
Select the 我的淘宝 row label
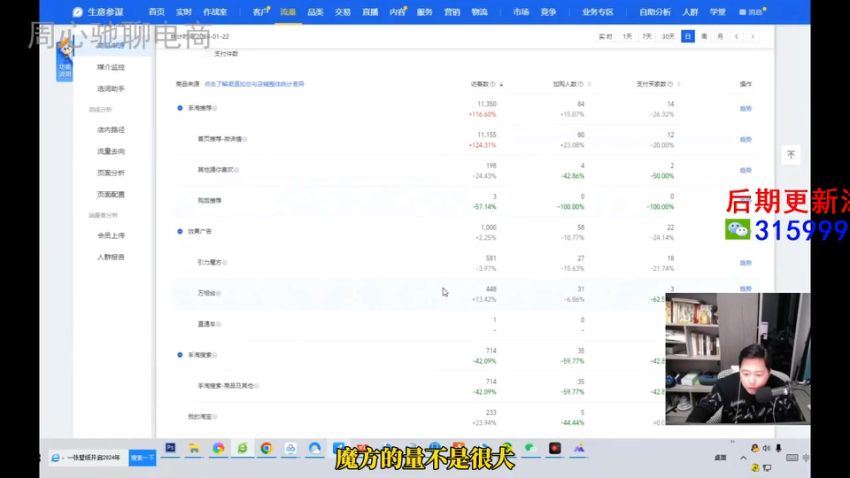pyautogui.click(x=199, y=417)
